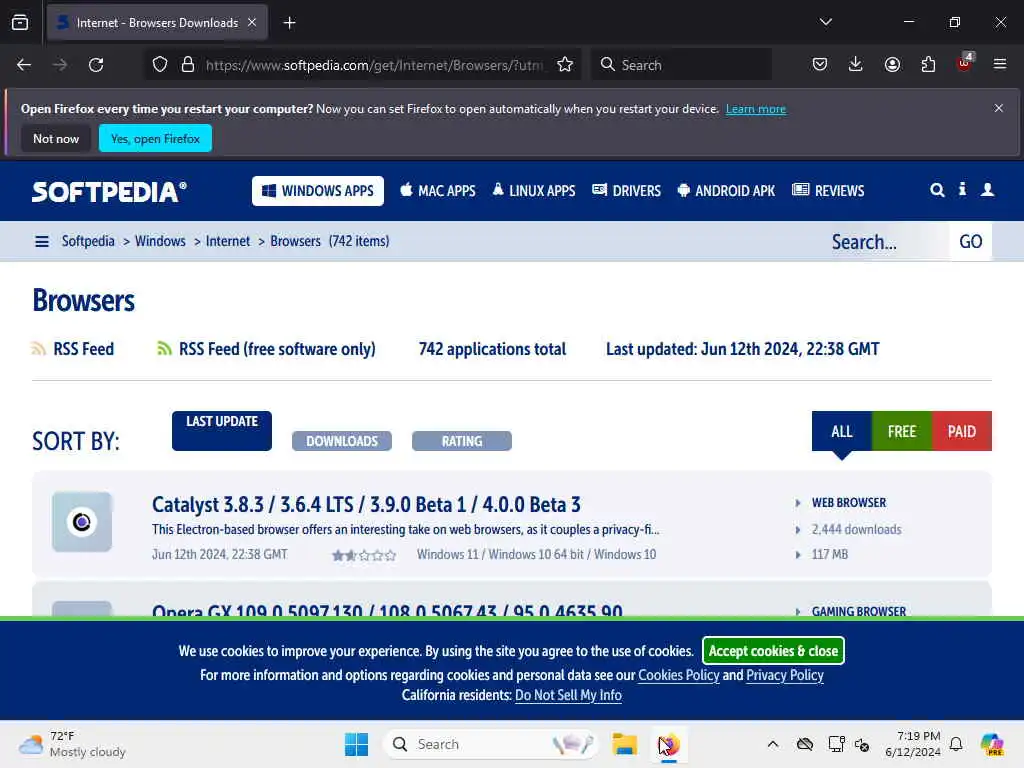
Task: Open the Firefox account icon
Action: point(892,65)
